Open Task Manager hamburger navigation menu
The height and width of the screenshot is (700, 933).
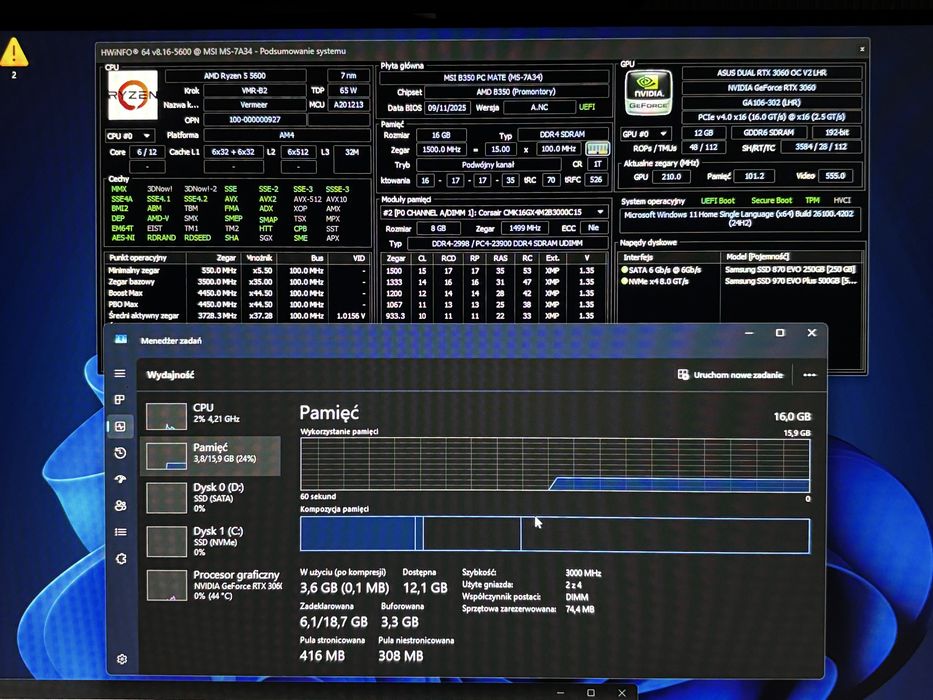click(x=120, y=373)
